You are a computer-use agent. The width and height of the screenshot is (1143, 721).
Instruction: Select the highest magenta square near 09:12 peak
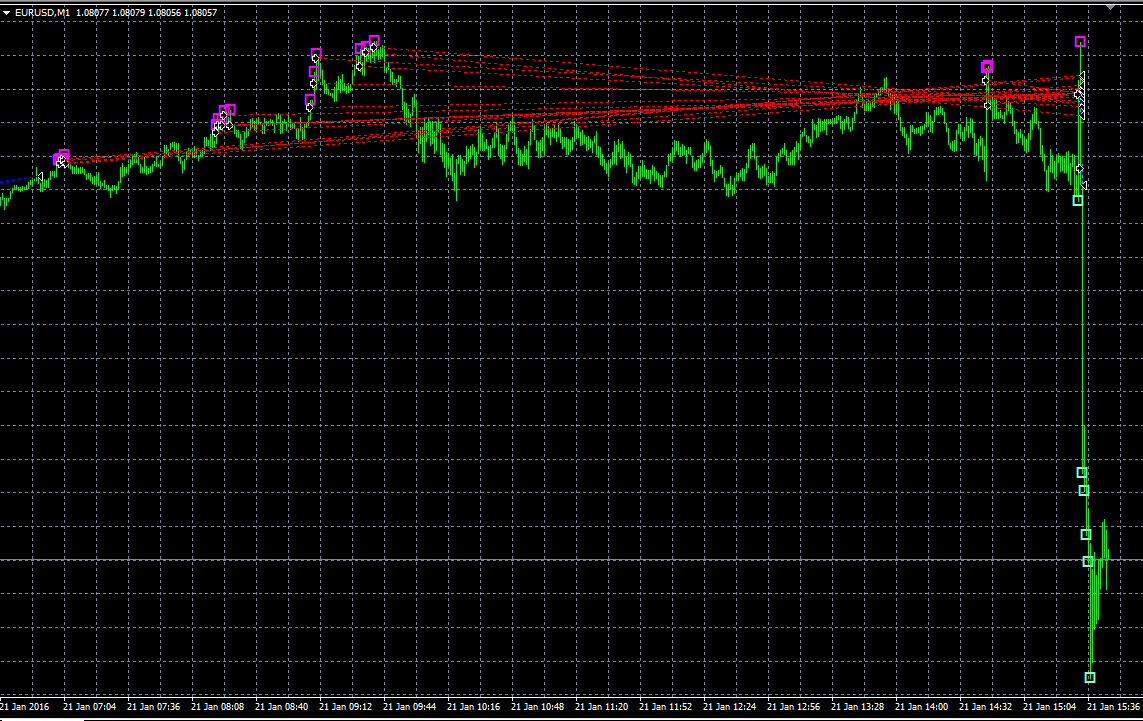click(x=374, y=41)
